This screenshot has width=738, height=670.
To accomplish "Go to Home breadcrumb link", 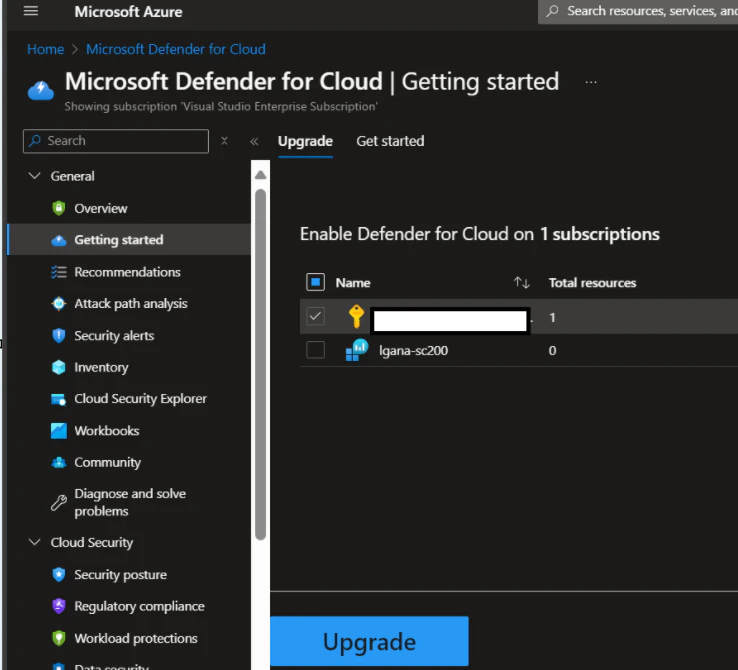I will tap(45, 49).
